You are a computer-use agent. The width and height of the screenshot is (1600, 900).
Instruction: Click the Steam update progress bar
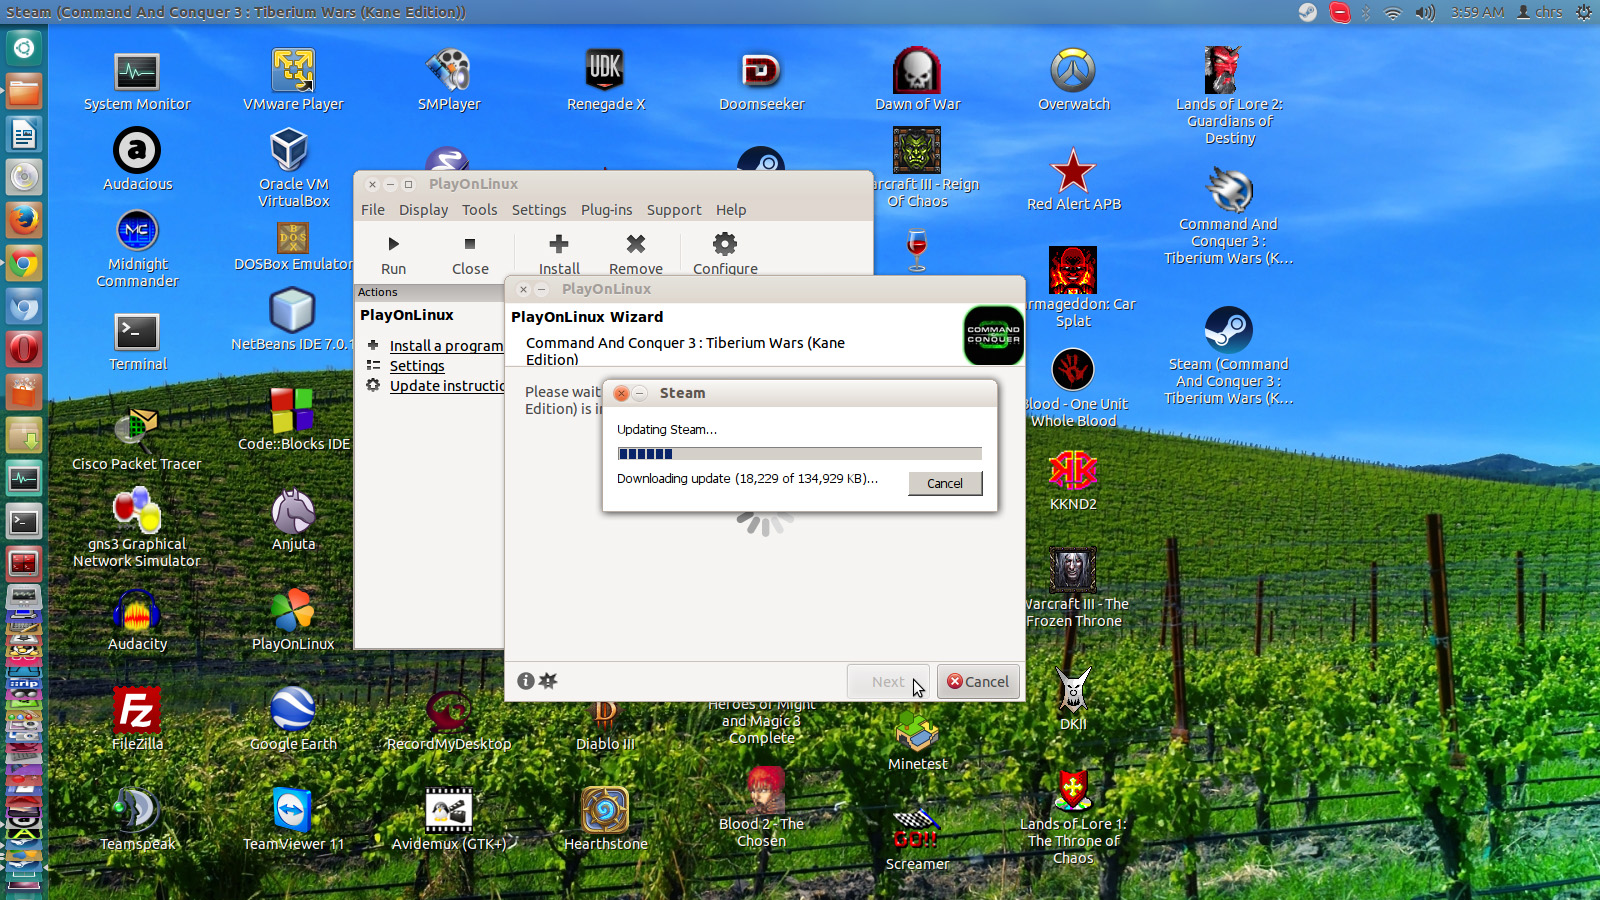pos(799,454)
